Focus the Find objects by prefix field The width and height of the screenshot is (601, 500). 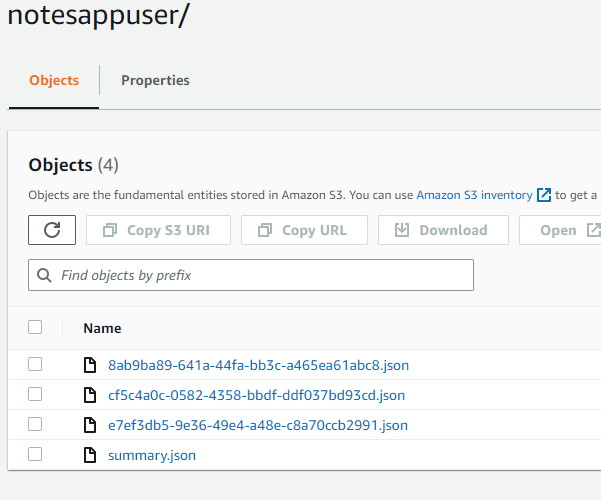[260, 275]
